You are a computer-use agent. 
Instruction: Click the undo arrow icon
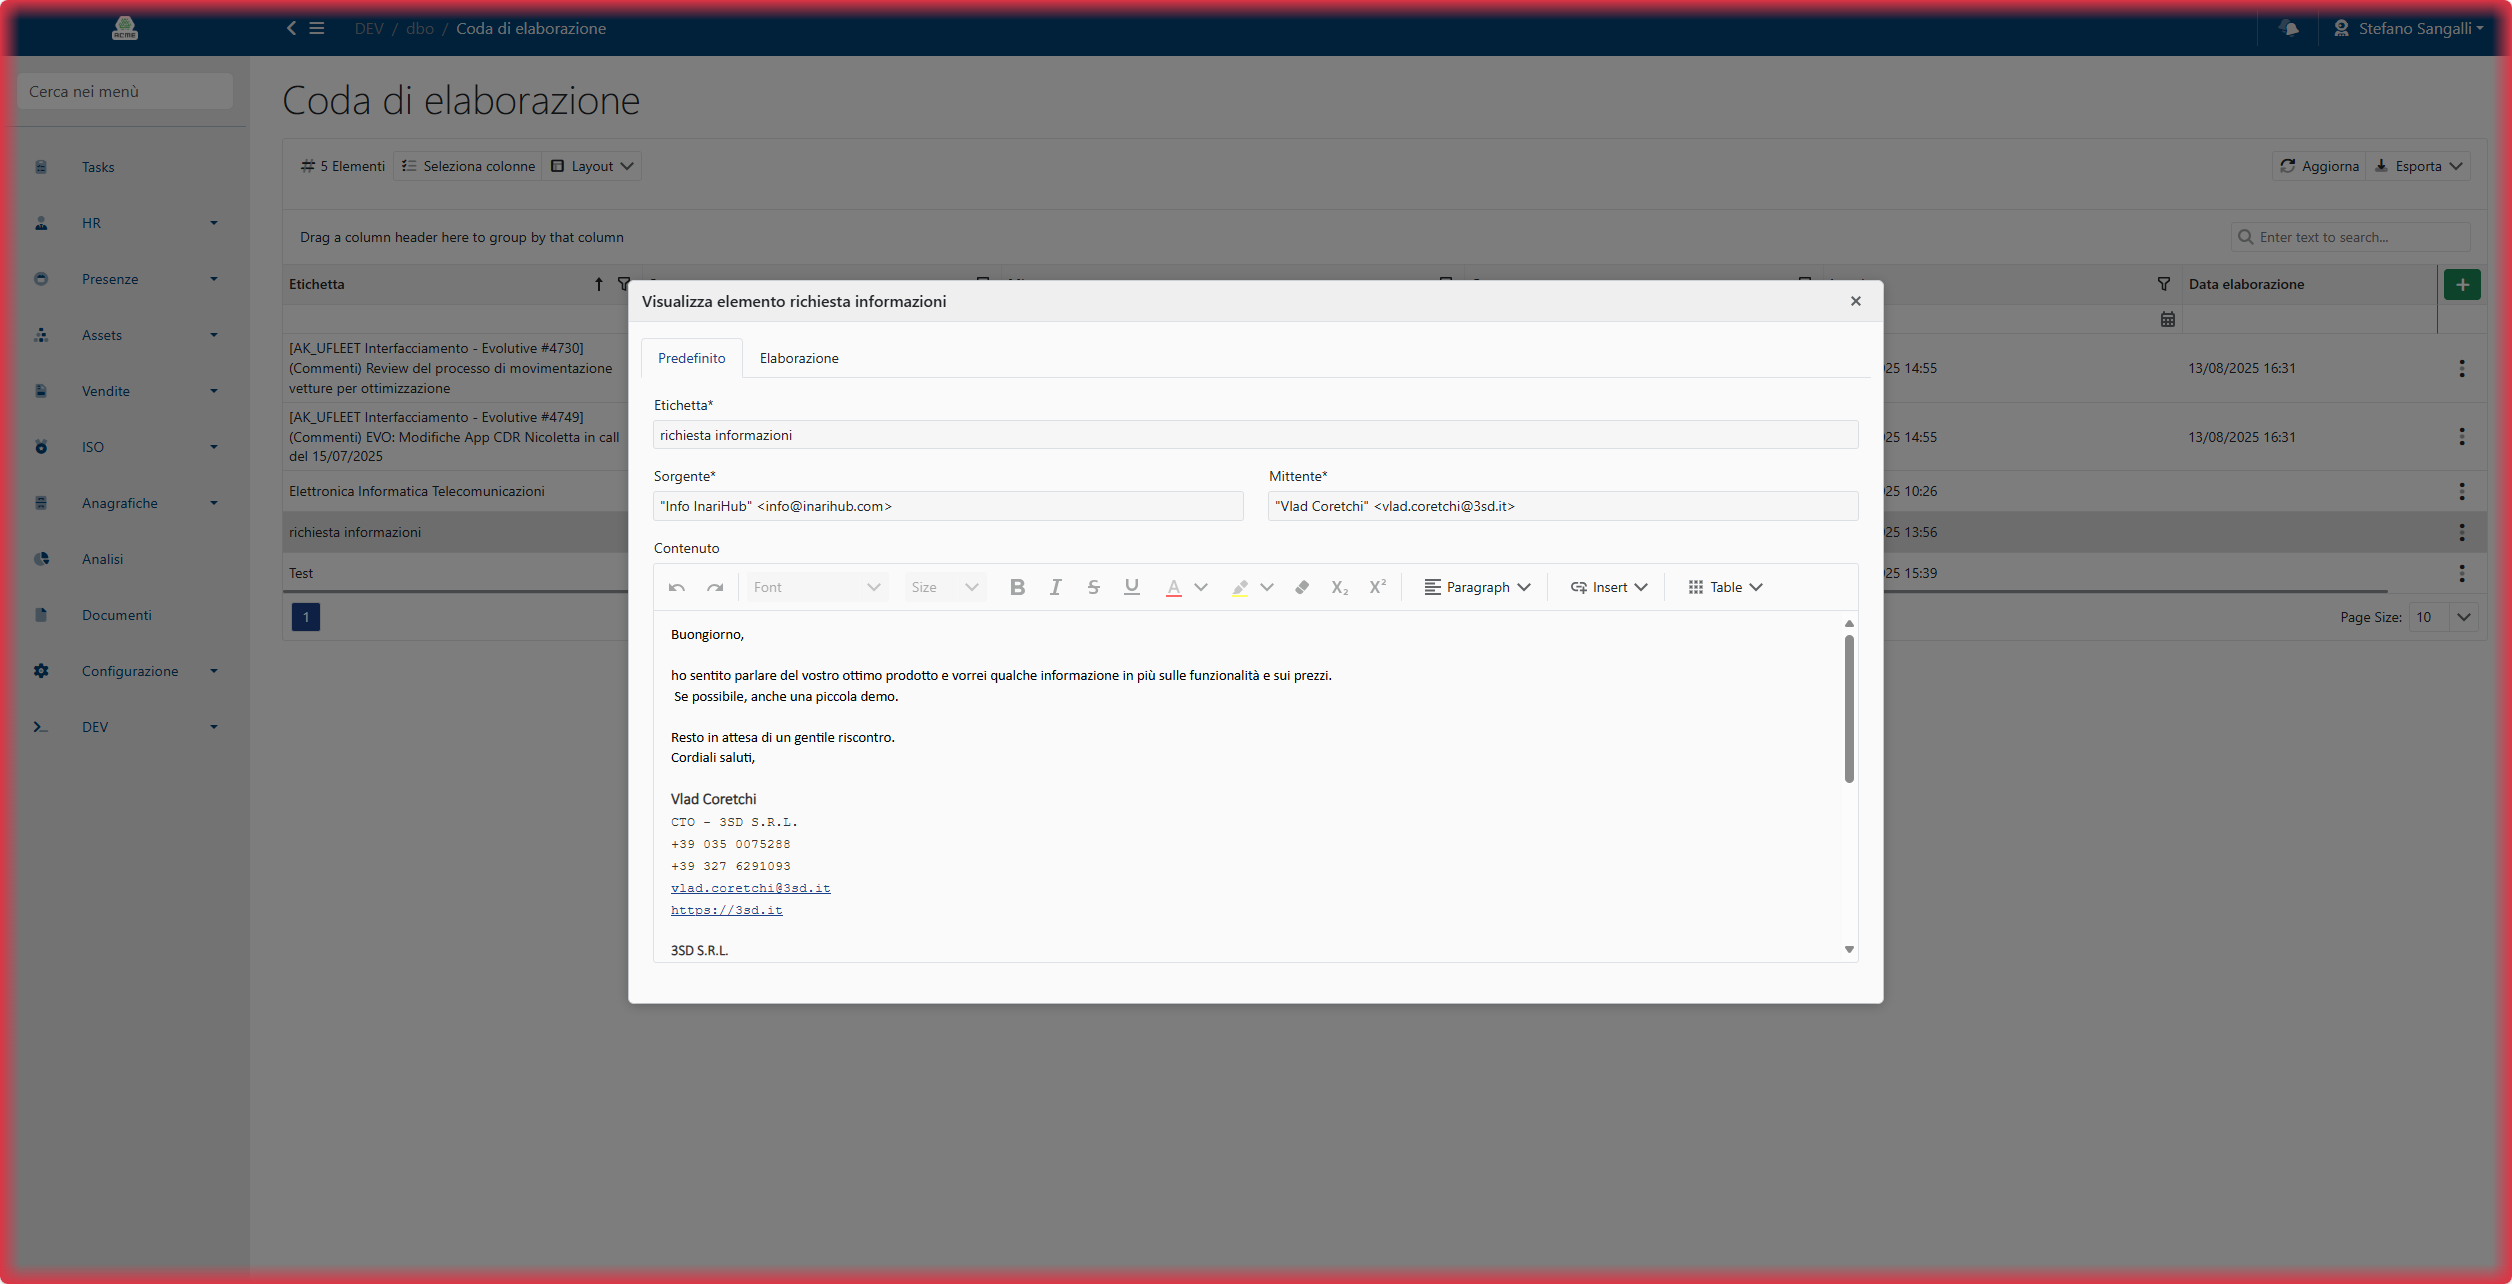(677, 587)
